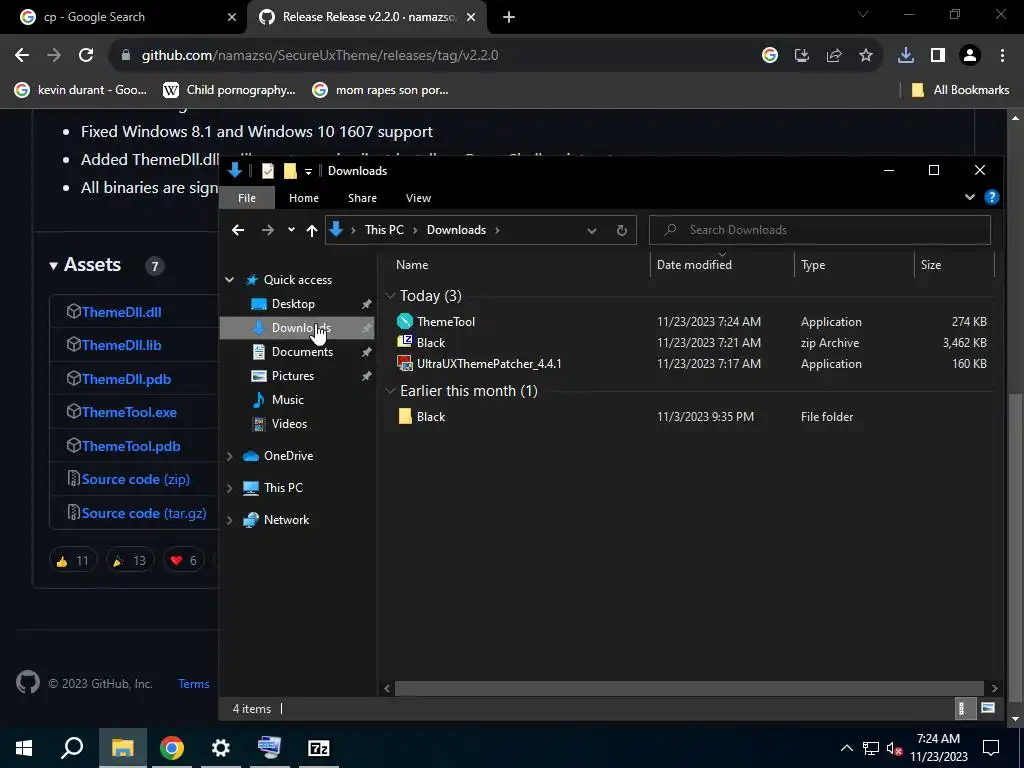Unpin Documents from Quick access

coord(366,352)
